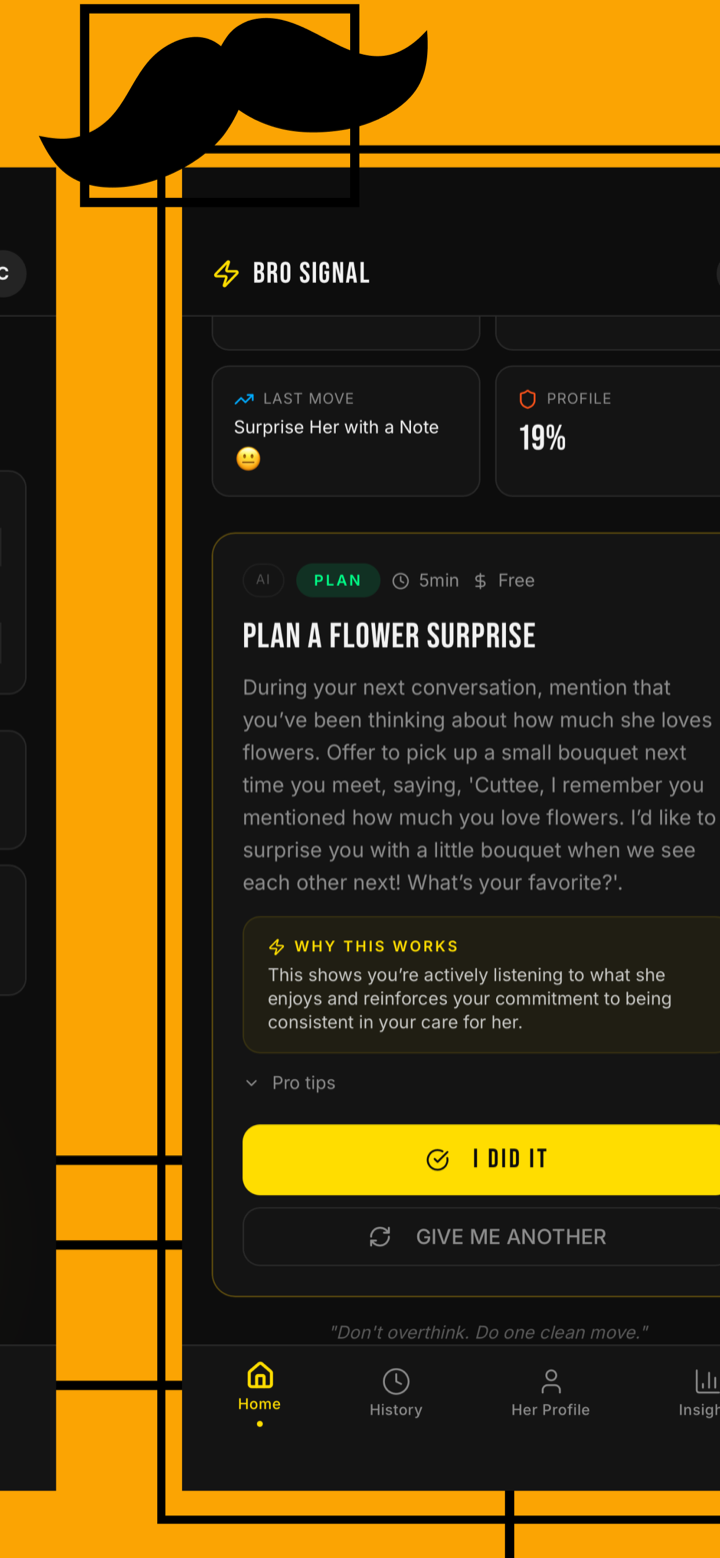Open Insights via the bar chart icon
Screen dimensions: 720x1558
[707, 1381]
